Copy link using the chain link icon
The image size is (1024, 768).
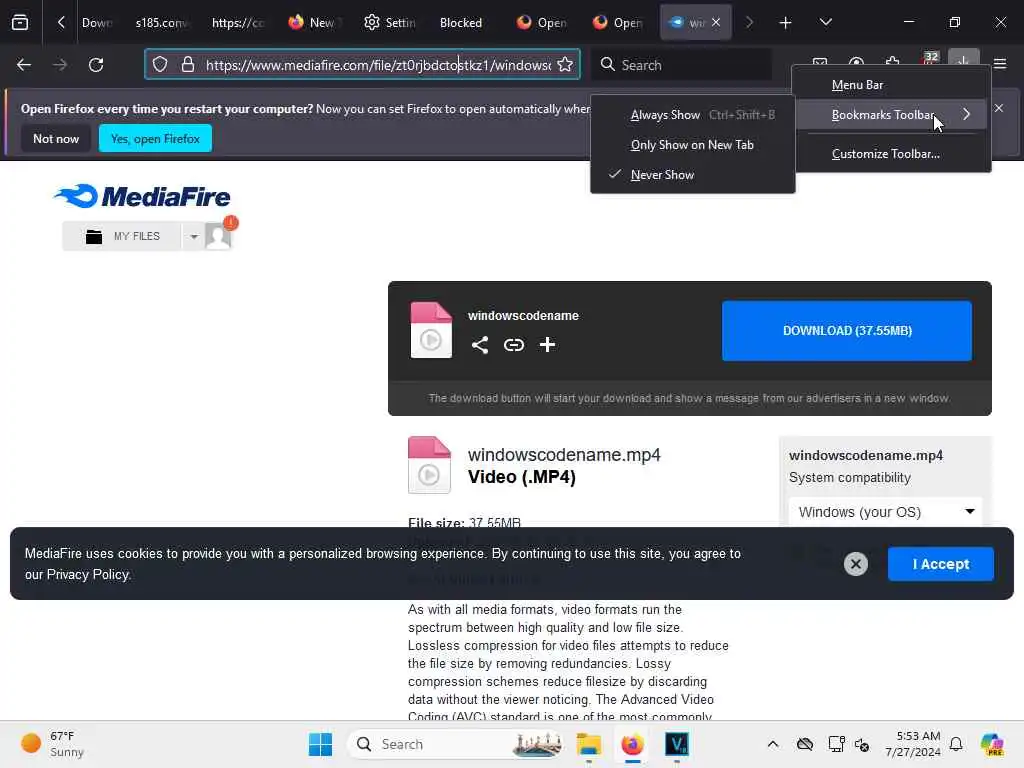tap(514, 345)
